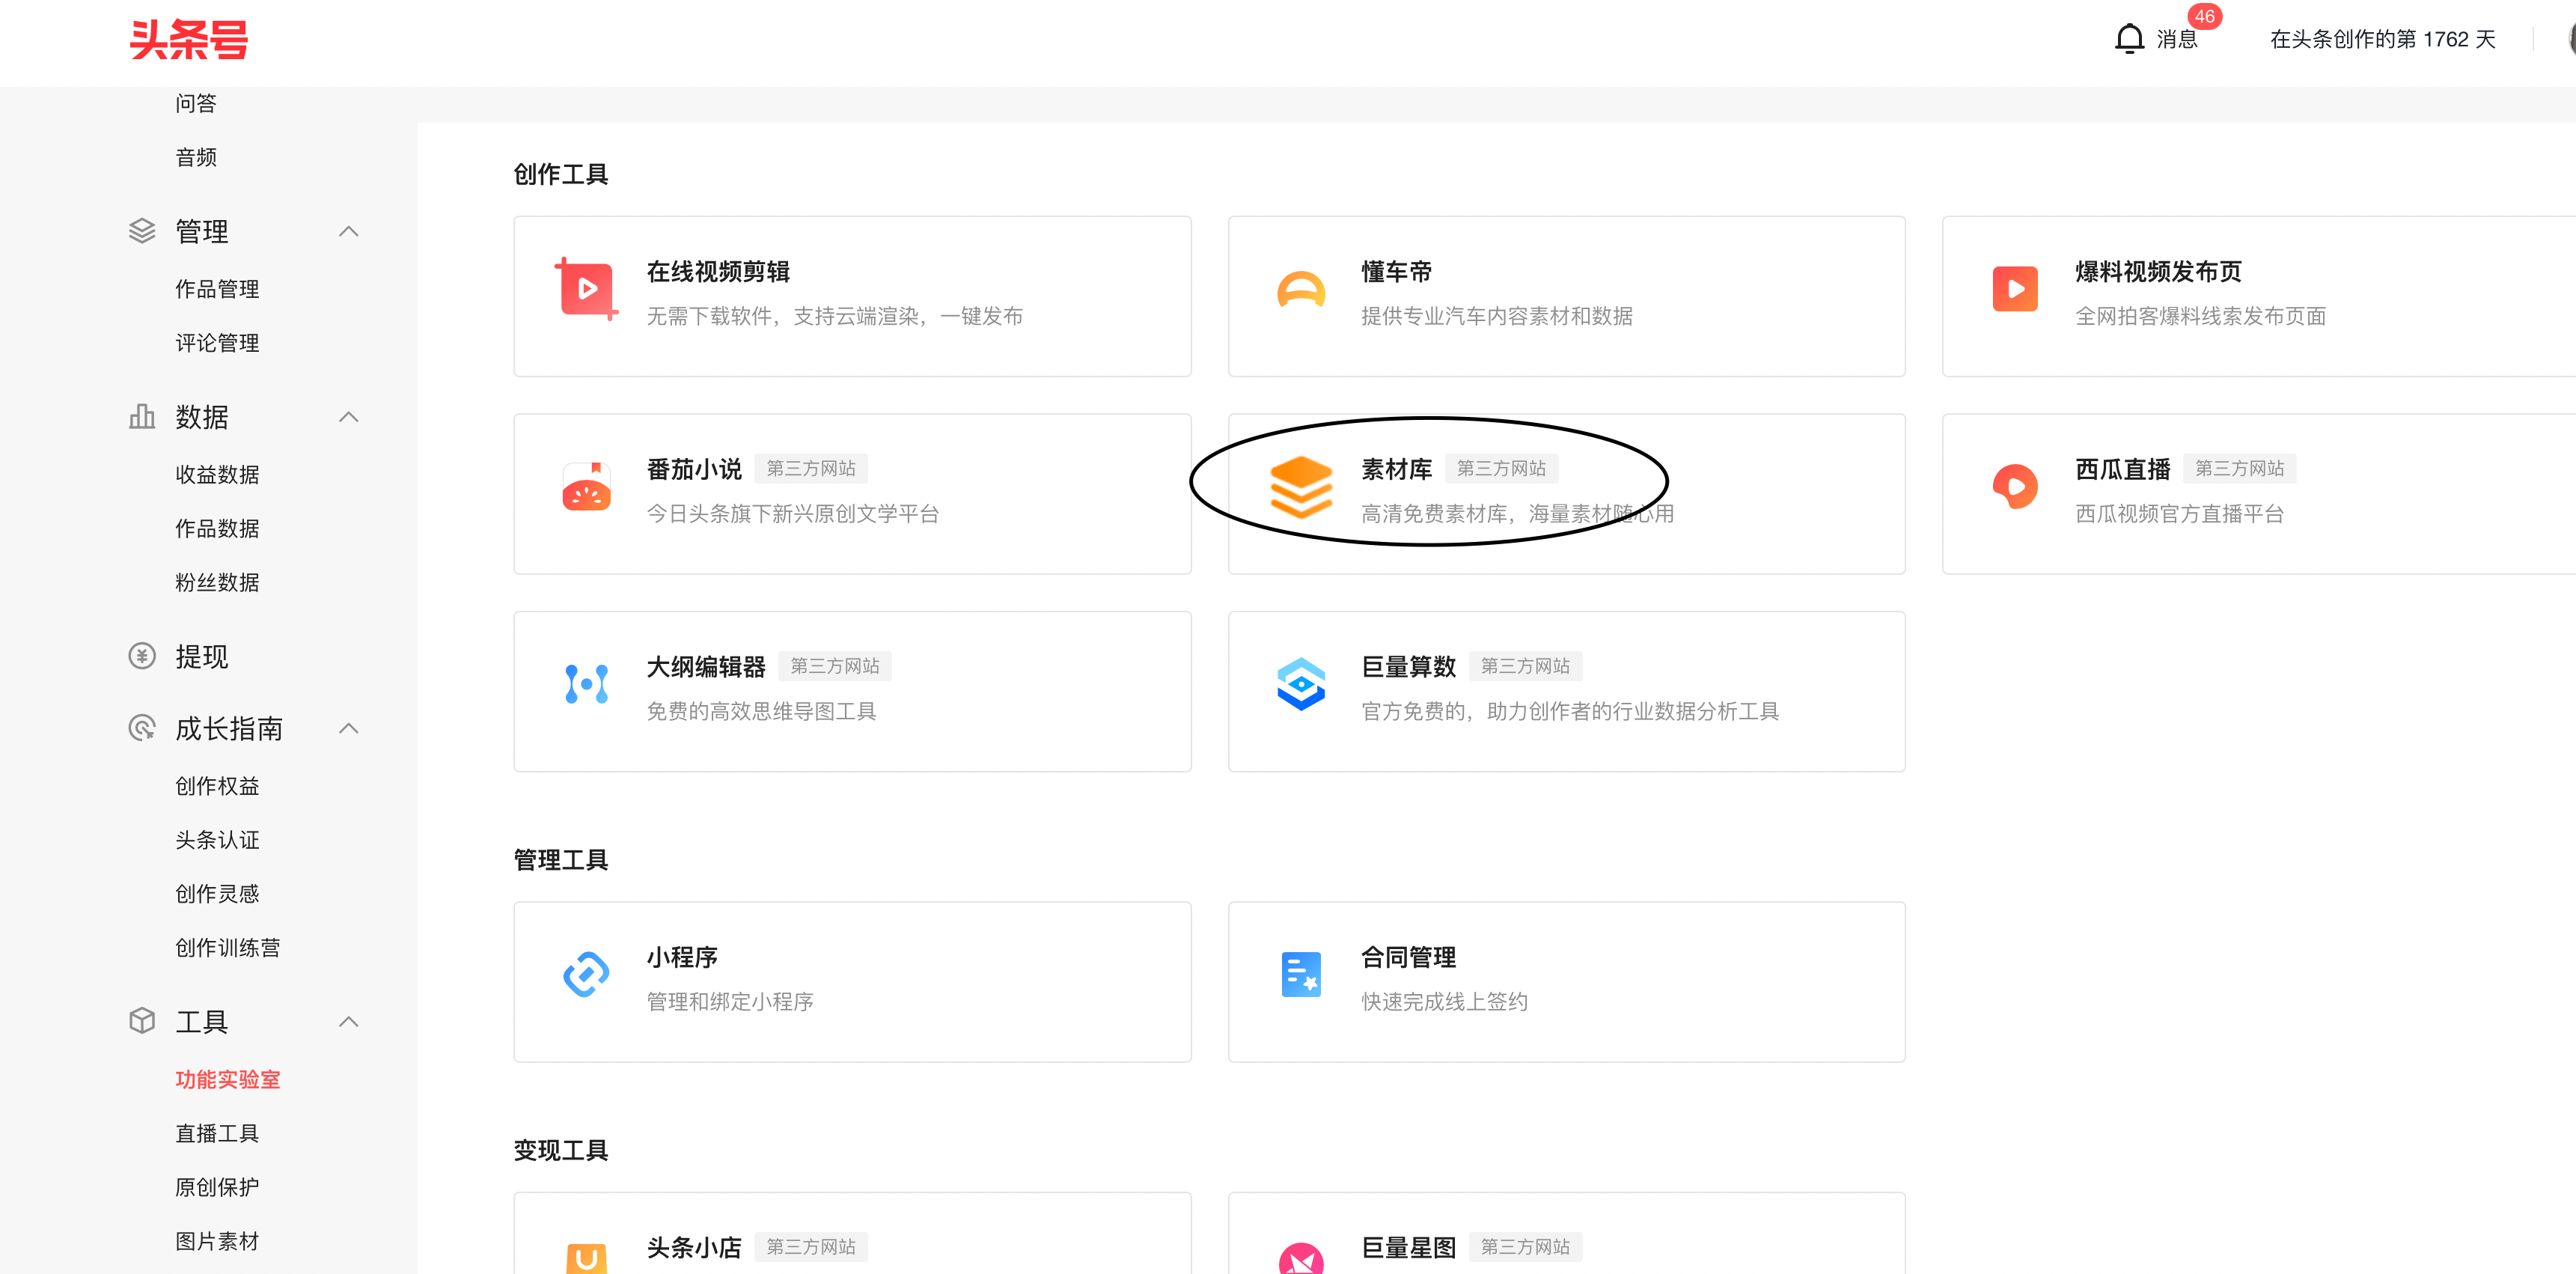Open 直播工具 in sidebar
Viewport: 2576px width, 1274px height.
[x=217, y=1133]
